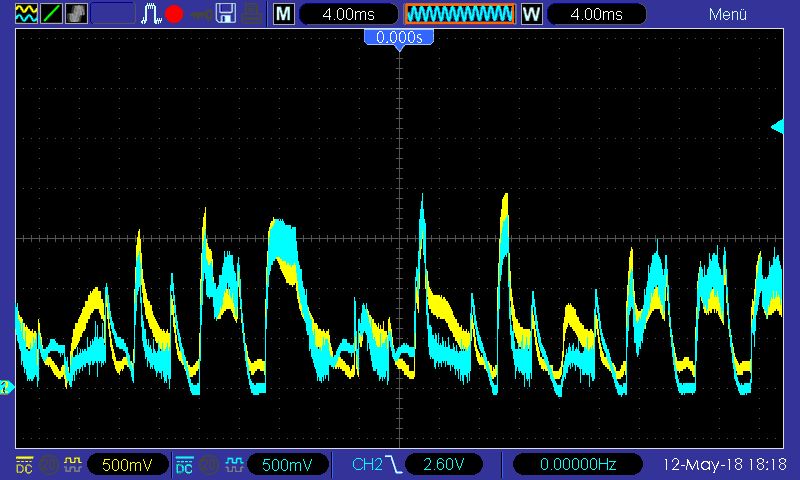
Task: Click the 0.000s trigger position marker
Action: [399, 37]
